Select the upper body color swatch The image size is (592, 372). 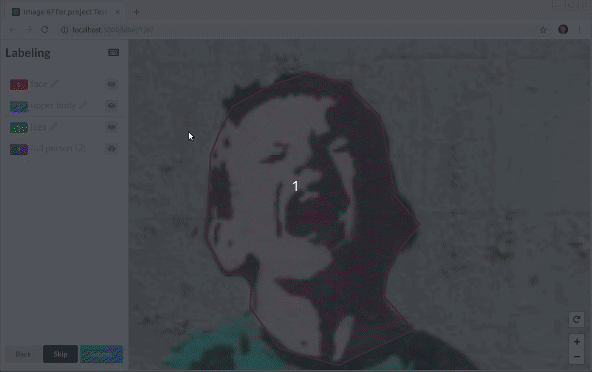click(x=19, y=106)
